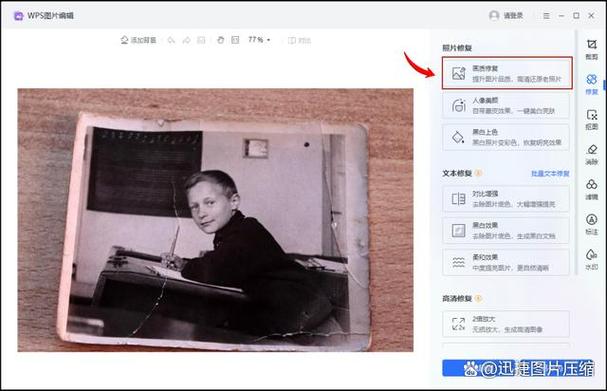Select the hand pan tool
The width and height of the screenshot is (607, 391).
pyautogui.click(x=220, y=40)
